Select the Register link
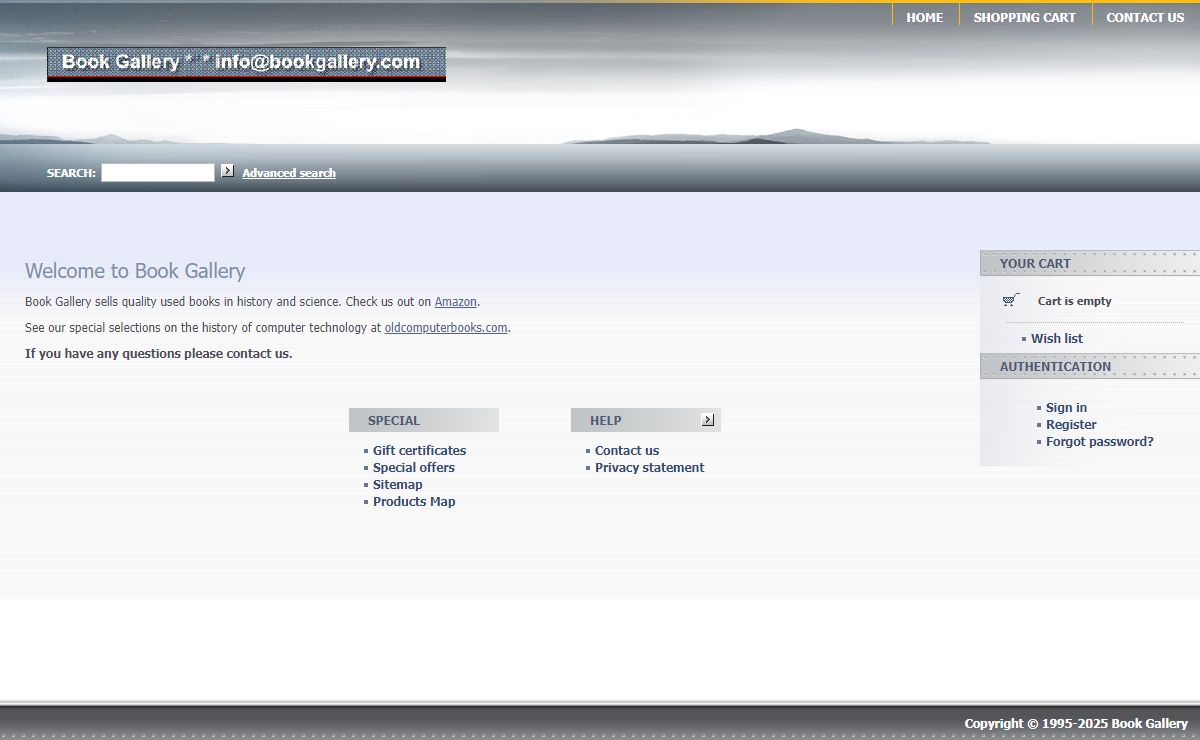This screenshot has width=1200, height=740. [1071, 425]
